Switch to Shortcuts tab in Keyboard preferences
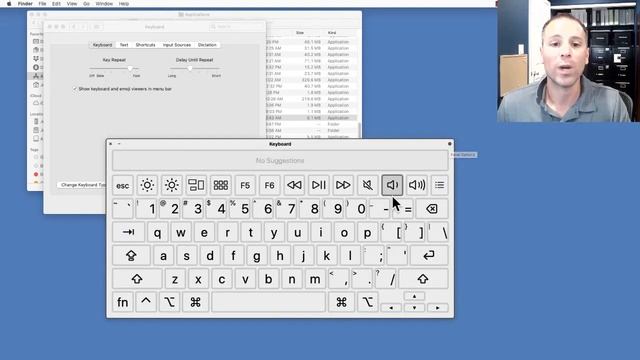 pyautogui.click(x=145, y=45)
